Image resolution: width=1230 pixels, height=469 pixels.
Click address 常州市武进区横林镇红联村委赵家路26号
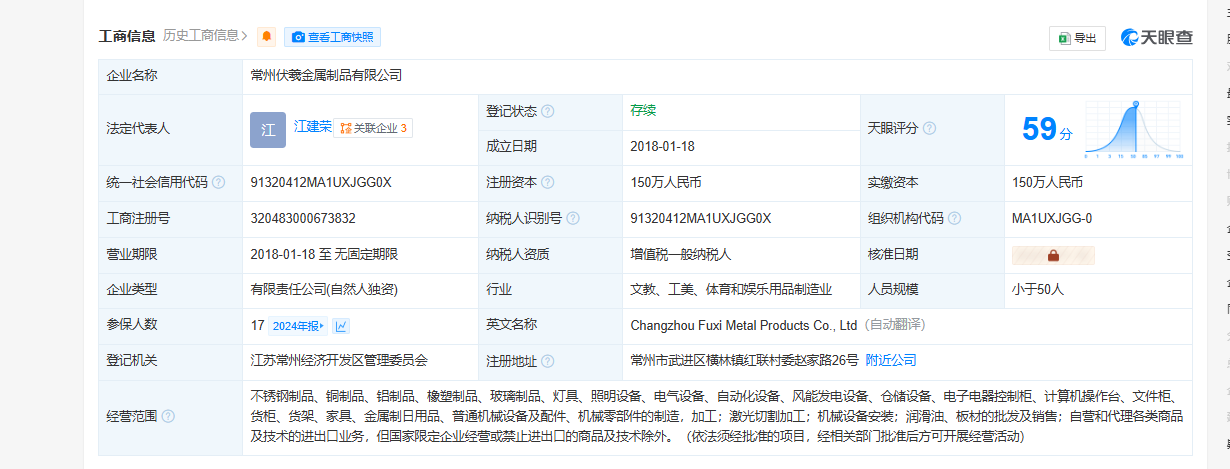click(744, 360)
